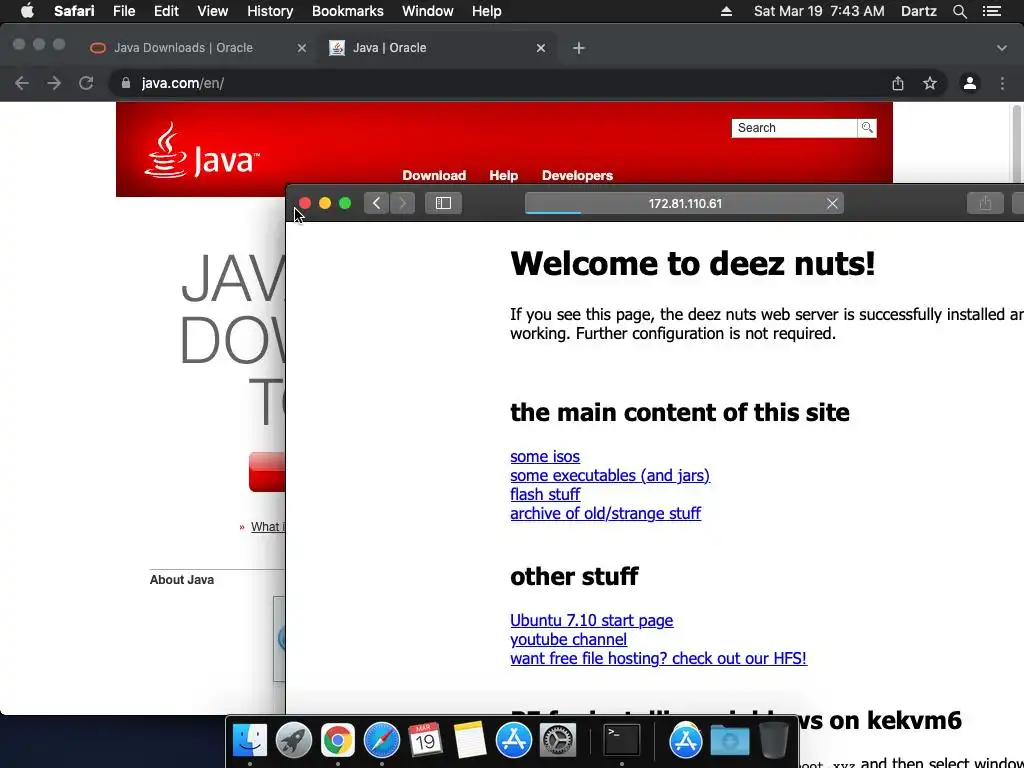Image resolution: width=1024 pixels, height=768 pixels.
Task: Toggle the Safari sidebar button
Action: coord(443,203)
